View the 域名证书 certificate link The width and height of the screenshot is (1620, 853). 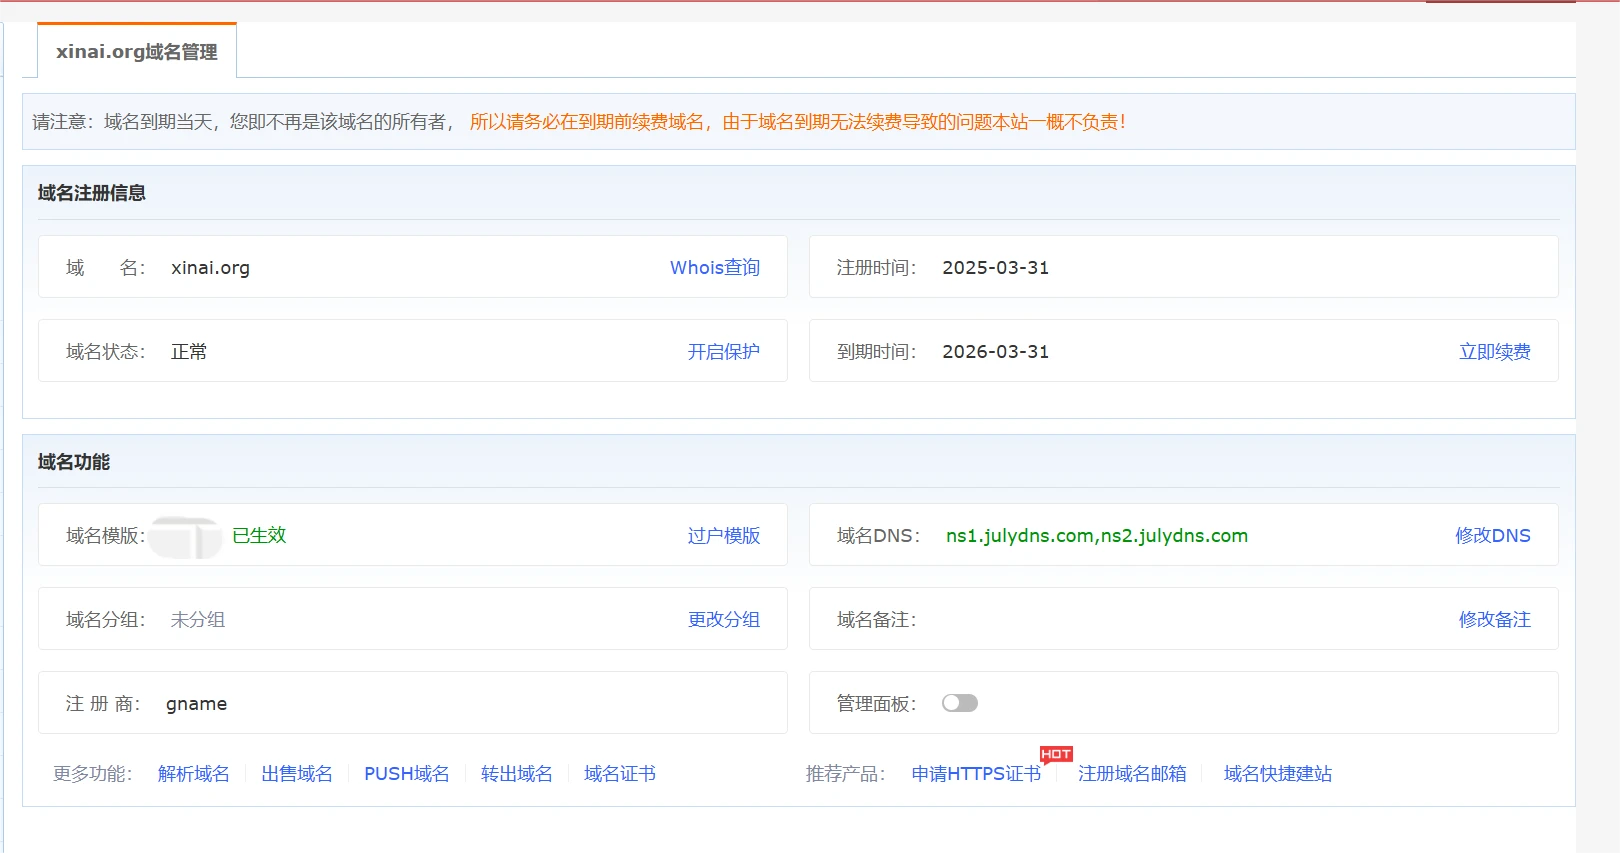click(x=620, y=774)
